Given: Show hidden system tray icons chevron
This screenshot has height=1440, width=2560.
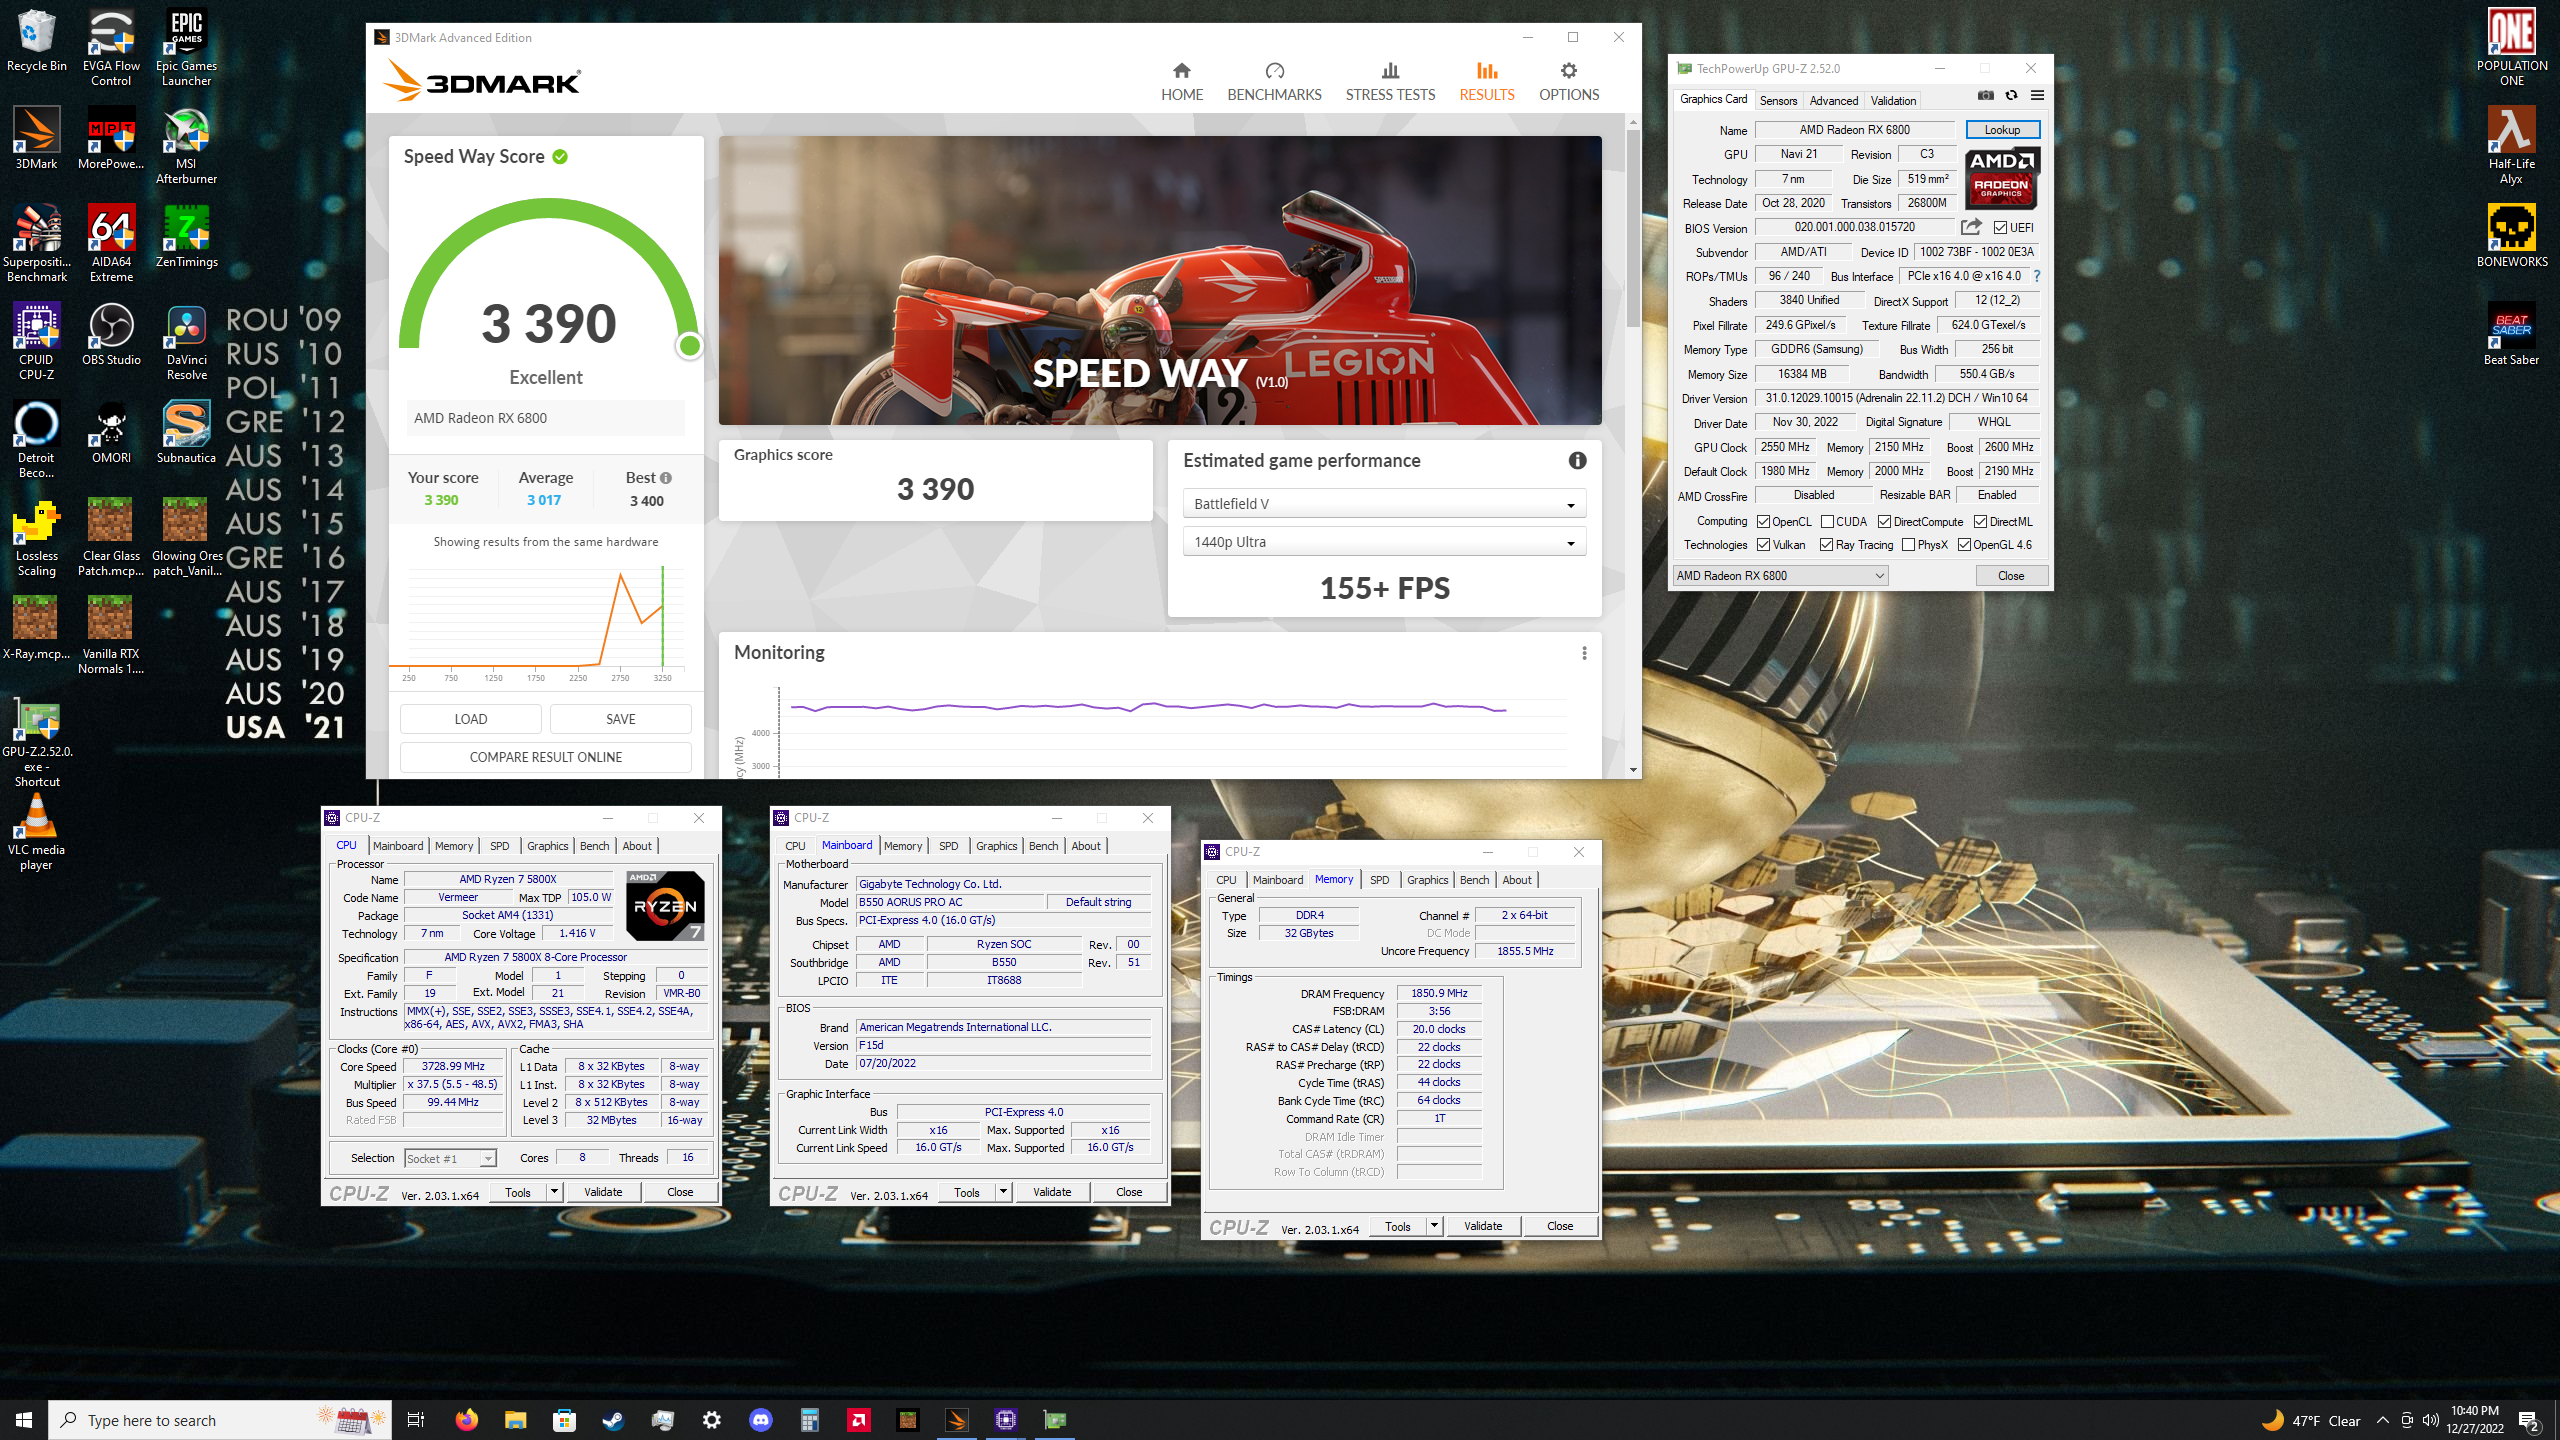Looking at the screenshot, I should [x=2383, y=1420].
